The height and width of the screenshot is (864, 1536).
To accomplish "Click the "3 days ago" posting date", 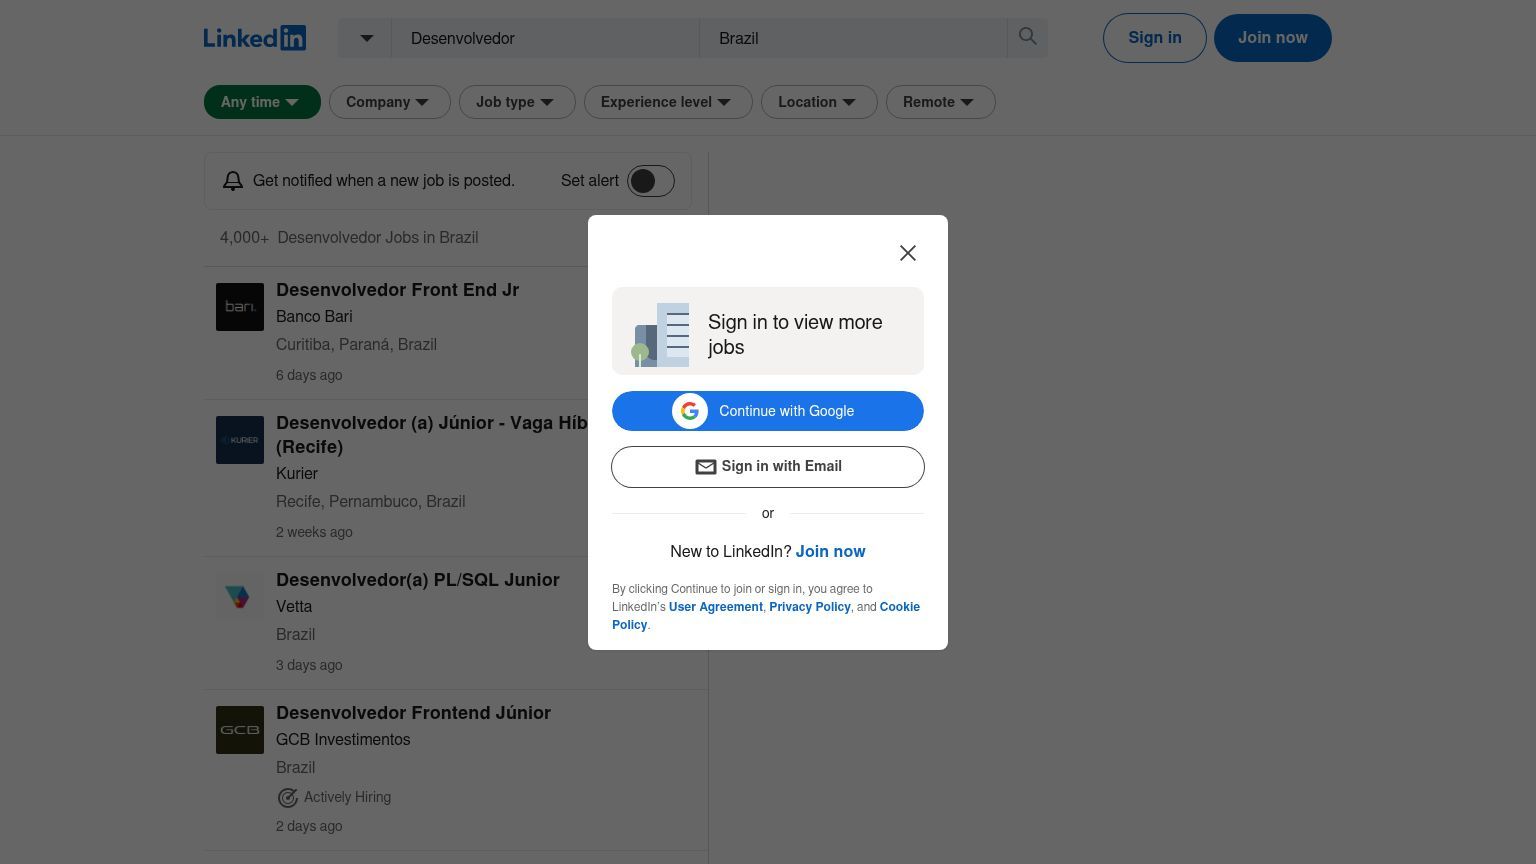I will pyautogui.click(x=309, y=666).
